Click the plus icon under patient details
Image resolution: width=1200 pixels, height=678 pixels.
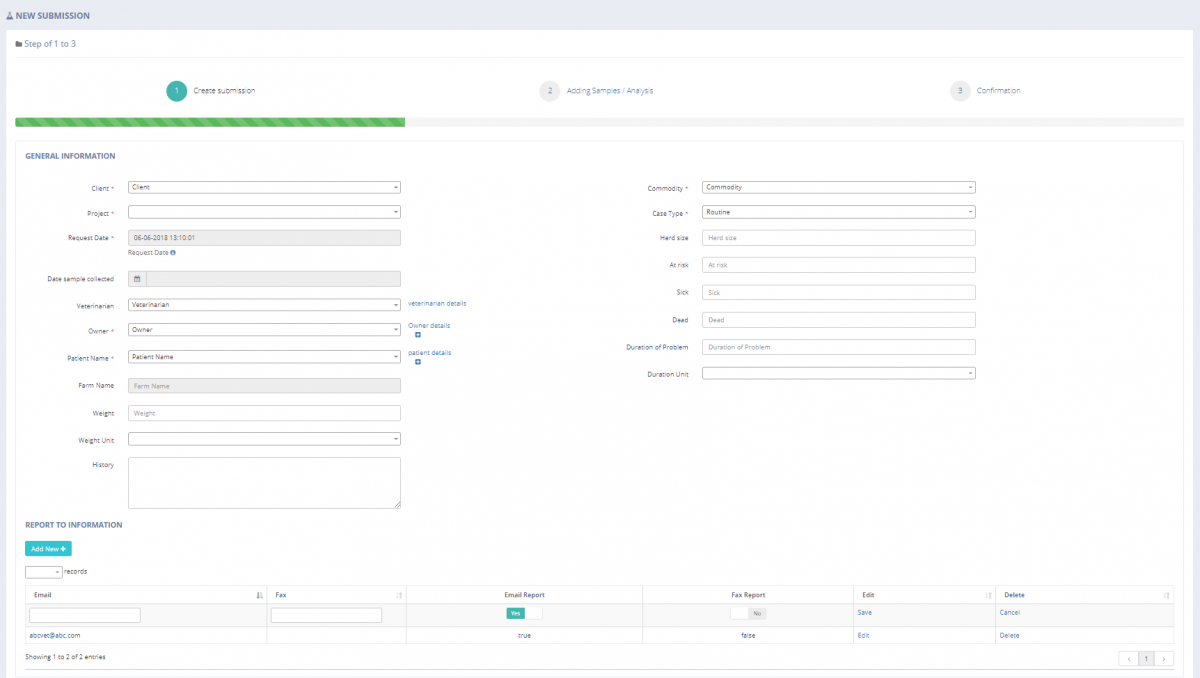coord(418,362)
